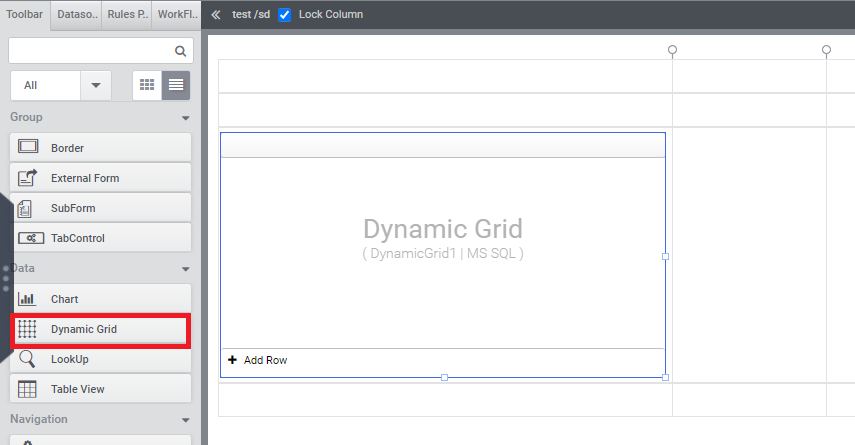
Task: Click the SubForm icon
Action: pyautogui.click(x=25, y=208)
